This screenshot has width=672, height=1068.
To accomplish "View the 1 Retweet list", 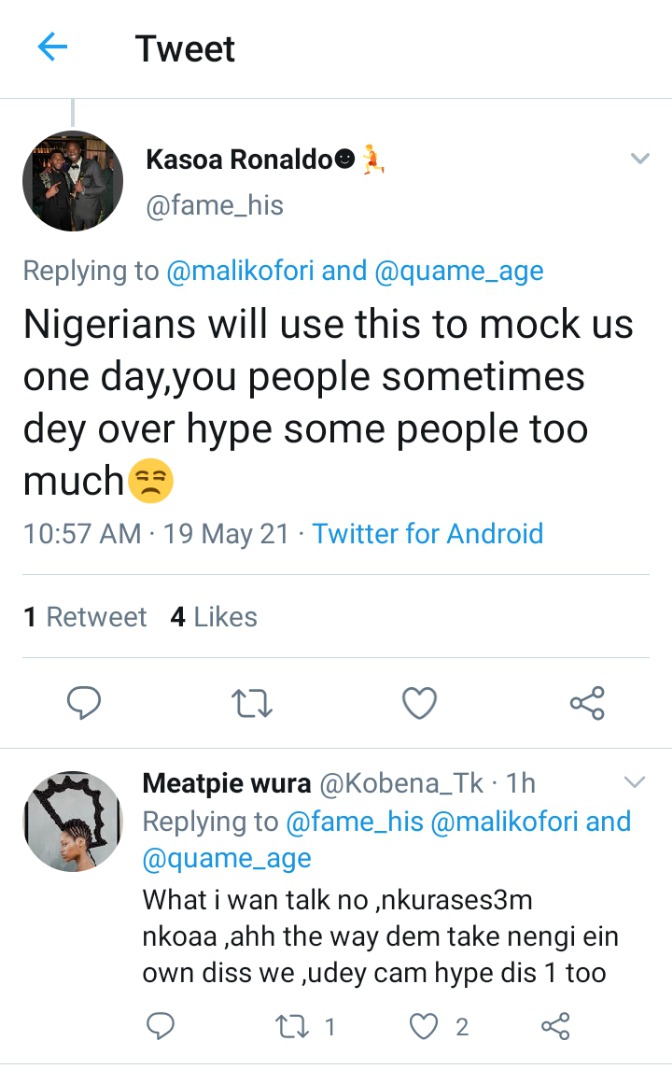I will tap(85, 616).
